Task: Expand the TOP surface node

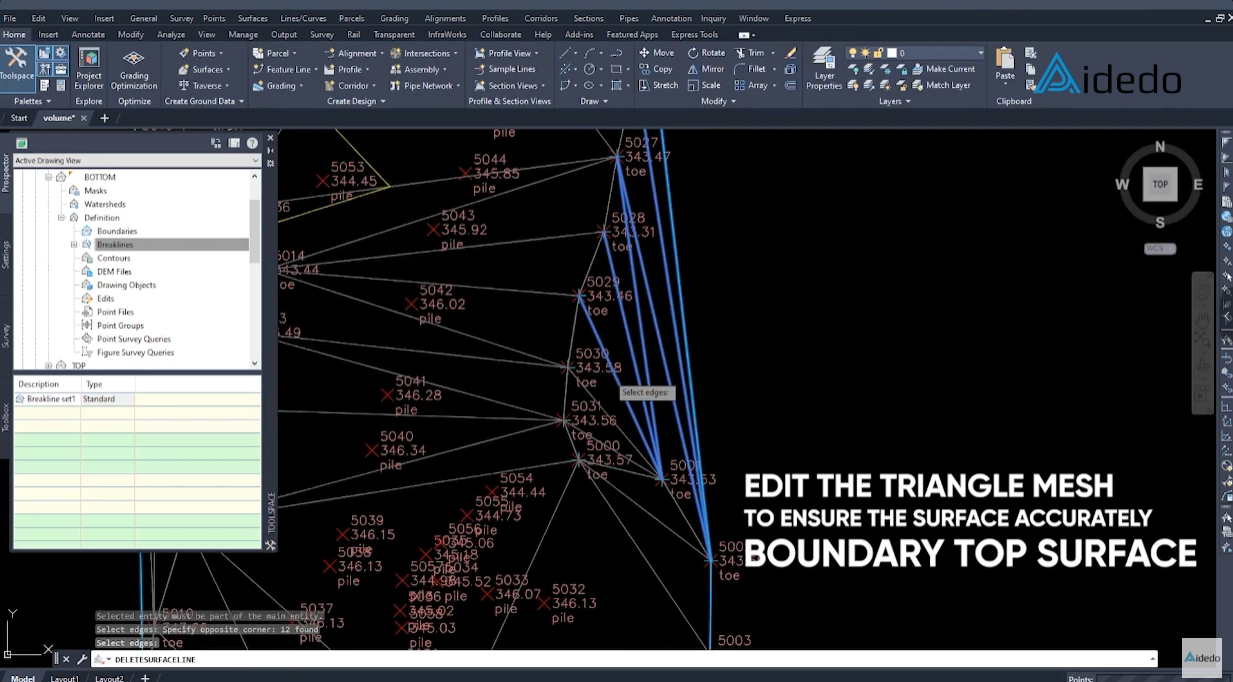Action: click(x=48, y=365)
